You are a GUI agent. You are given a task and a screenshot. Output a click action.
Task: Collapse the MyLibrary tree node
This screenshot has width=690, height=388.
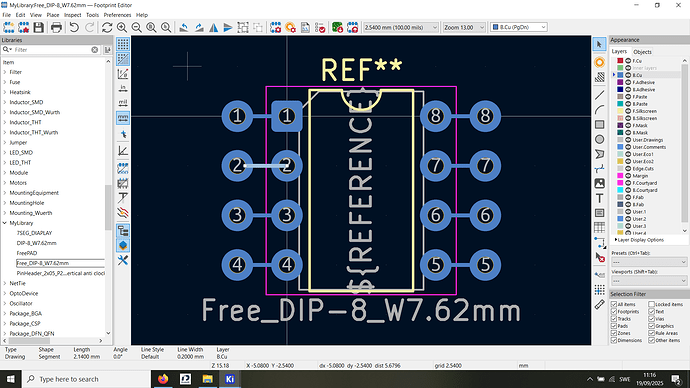click(5, 223)
